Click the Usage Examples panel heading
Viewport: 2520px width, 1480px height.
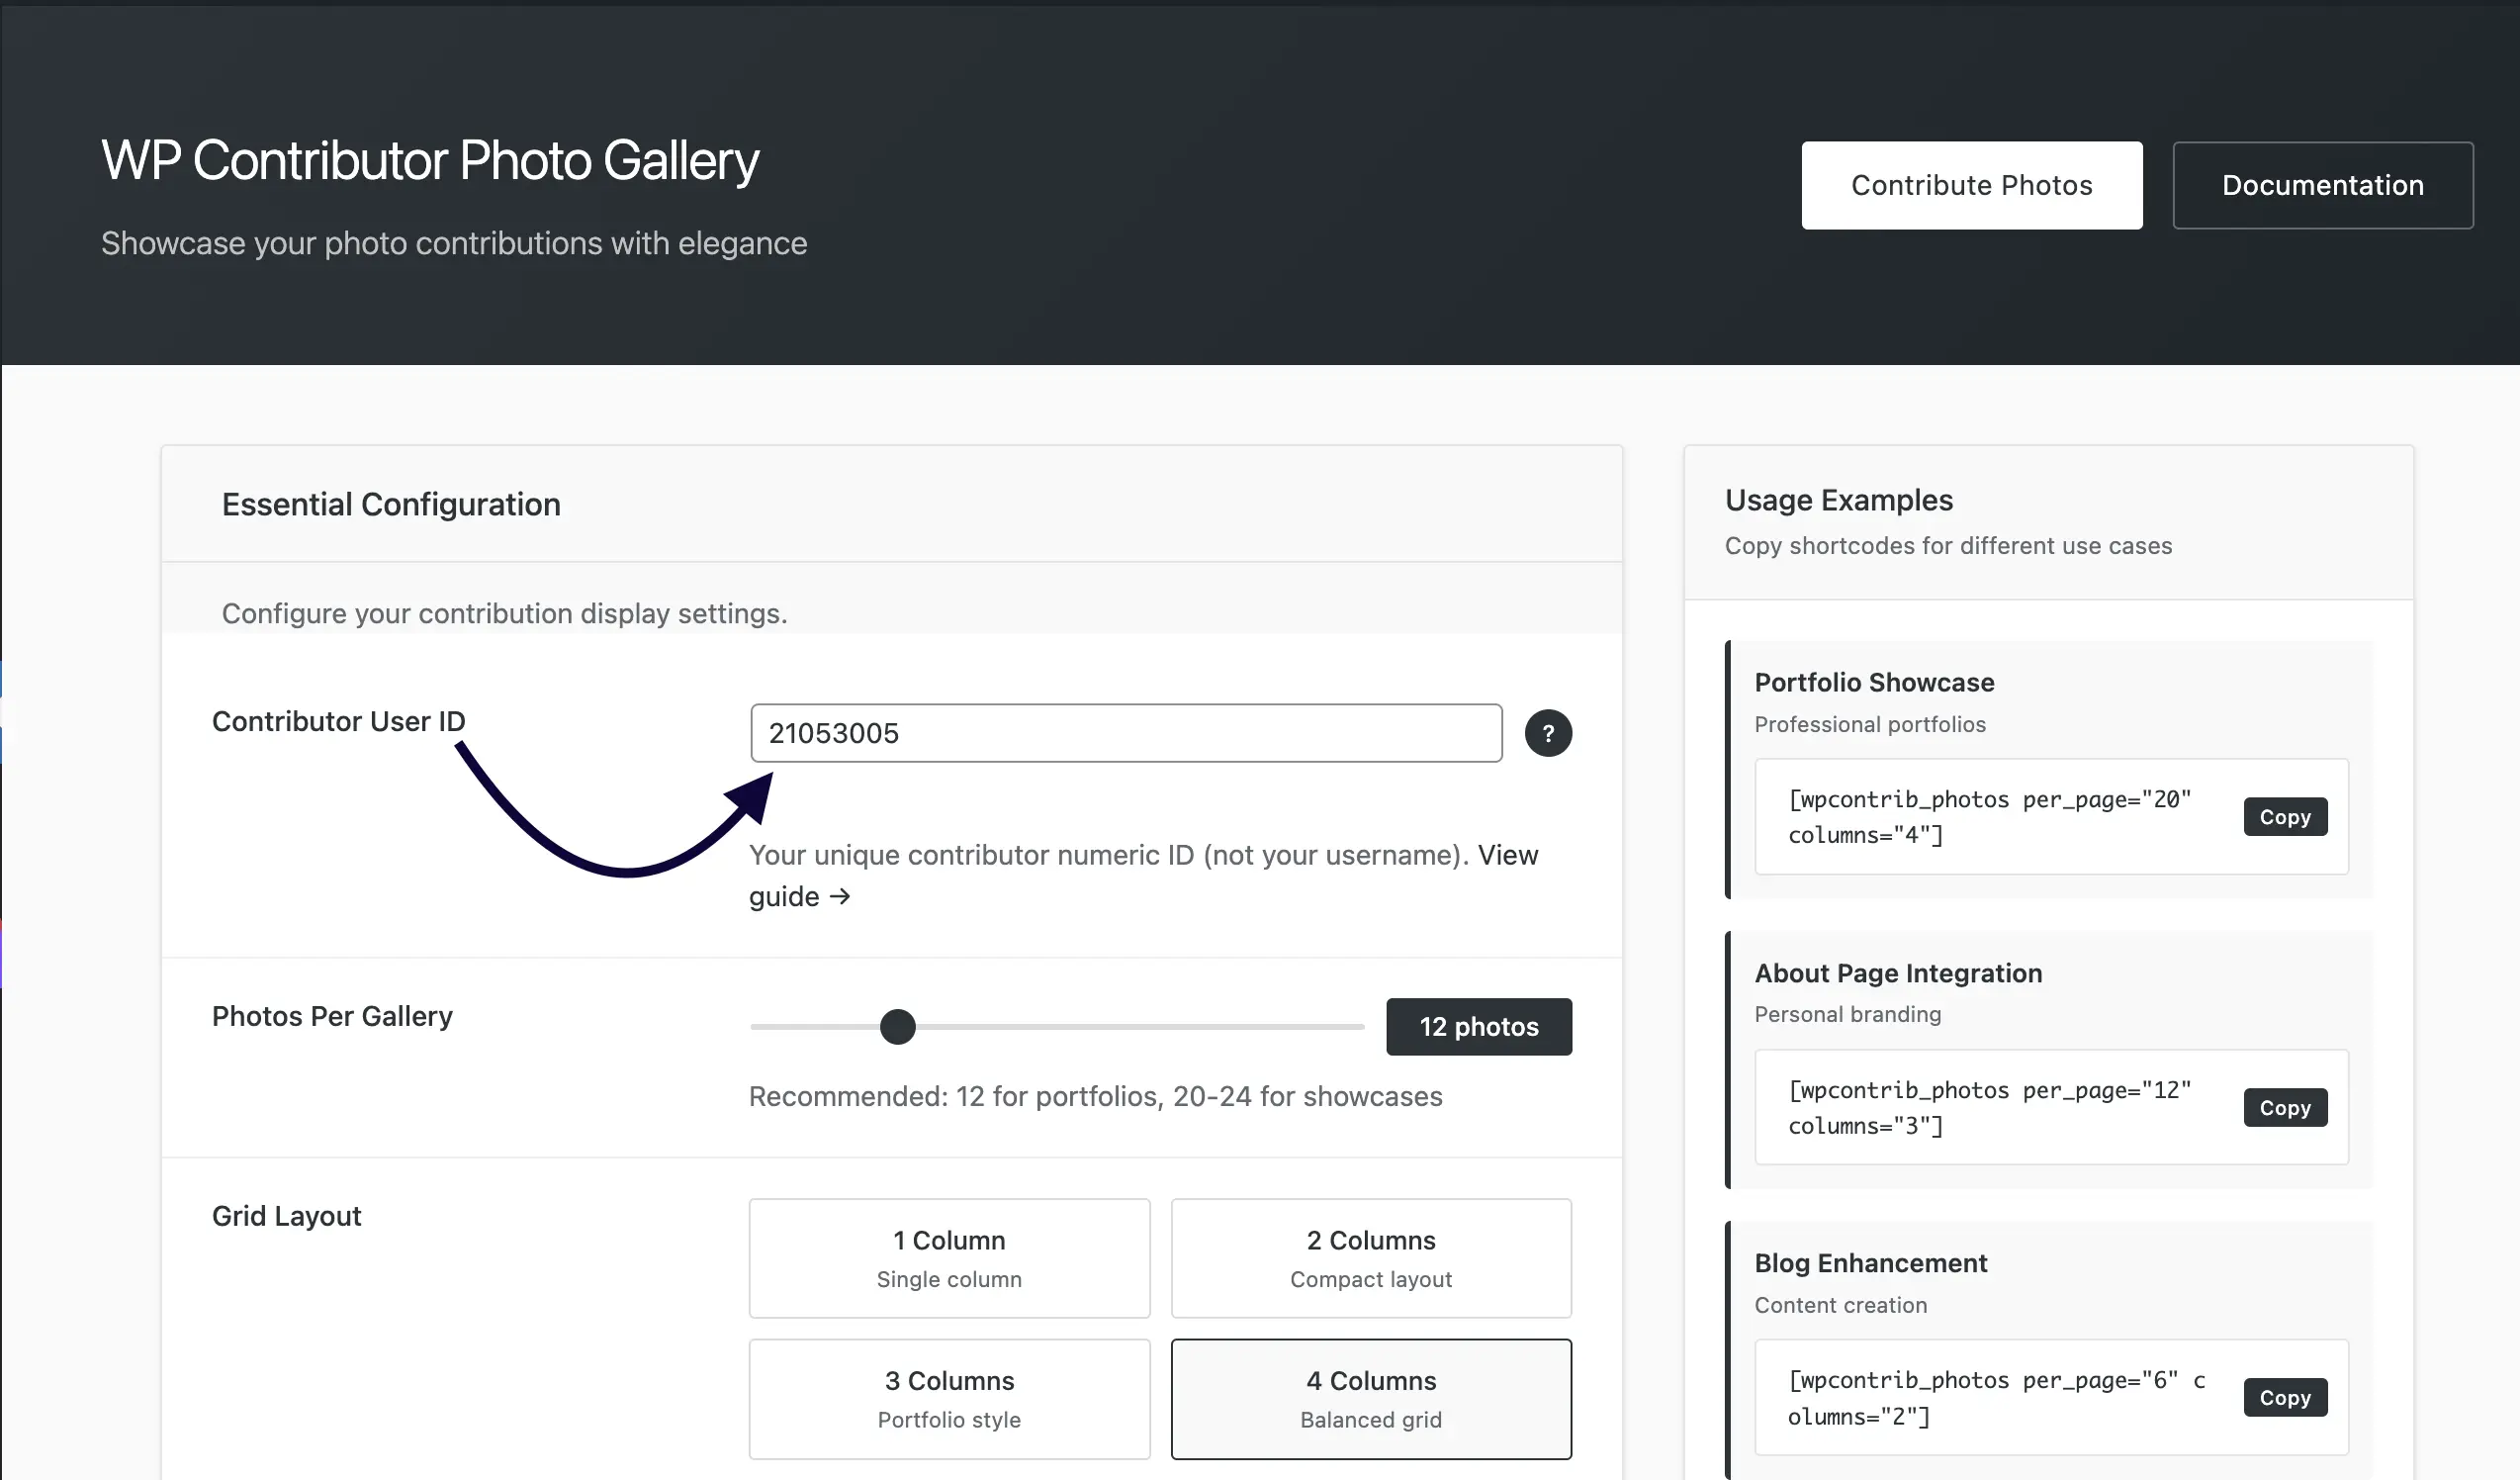(1838, 500)
